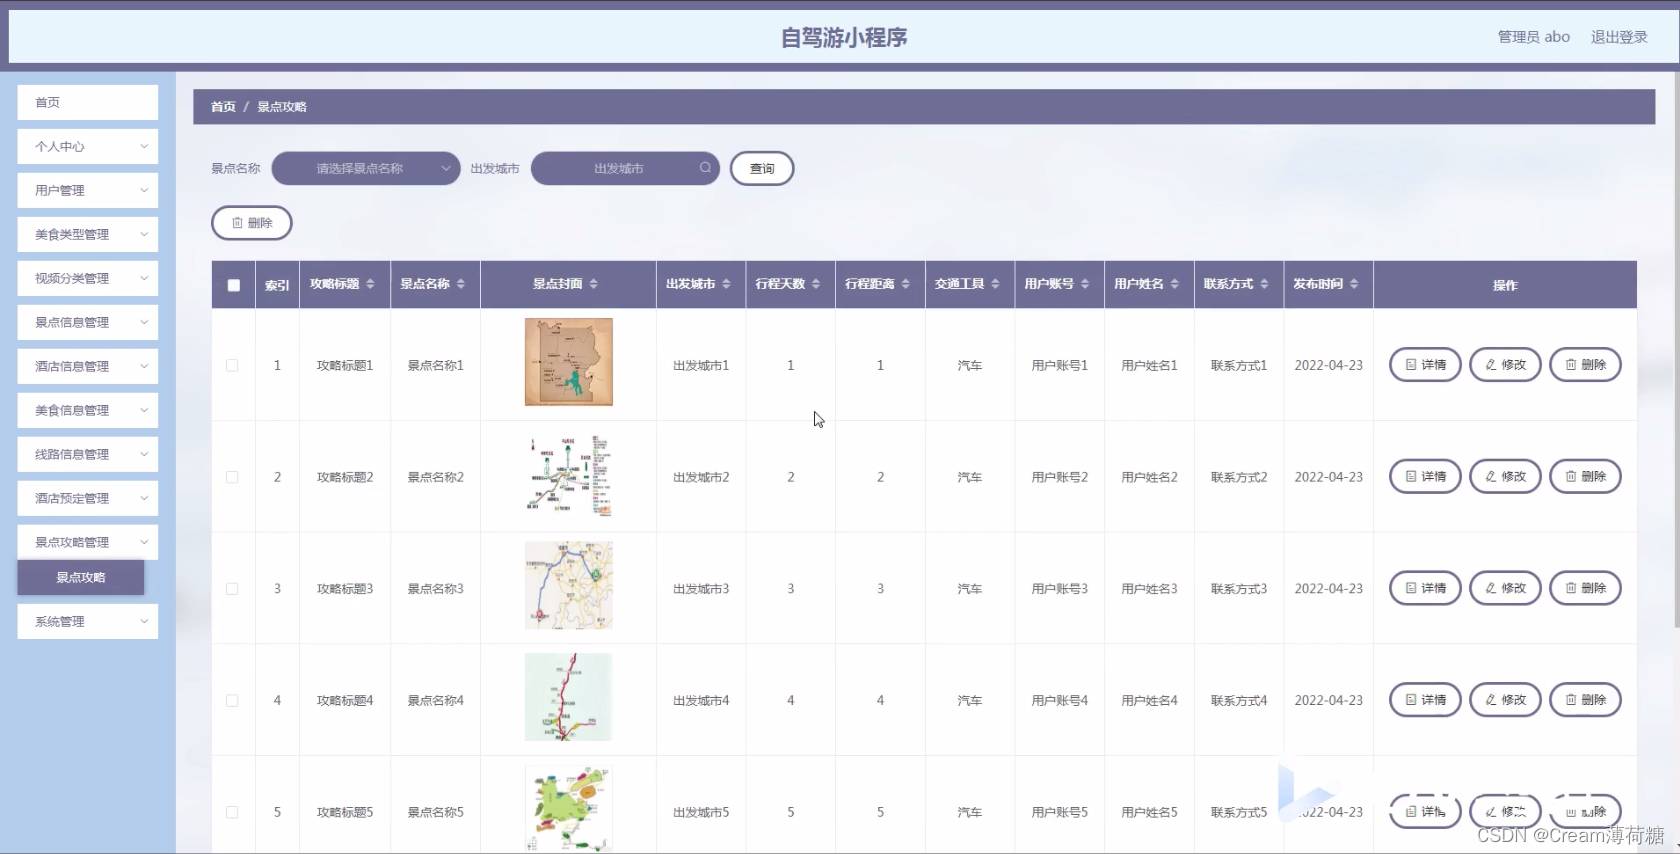Expand 用户管理 sidebar menu
The height and width of the screenshot is (854, 1680).
click(x=88, y=190)
